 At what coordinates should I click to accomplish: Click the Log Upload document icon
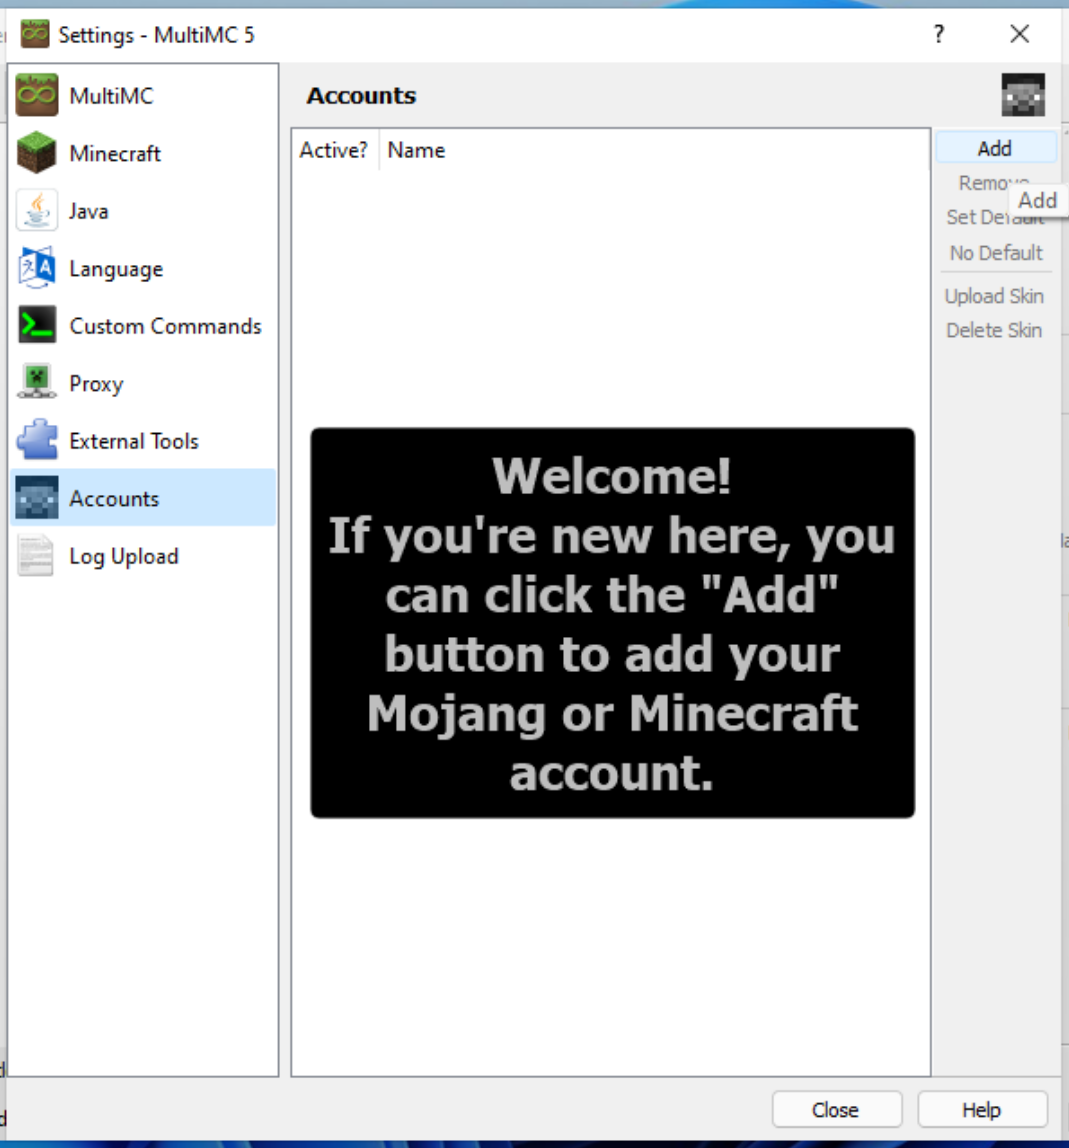point(37,556)
